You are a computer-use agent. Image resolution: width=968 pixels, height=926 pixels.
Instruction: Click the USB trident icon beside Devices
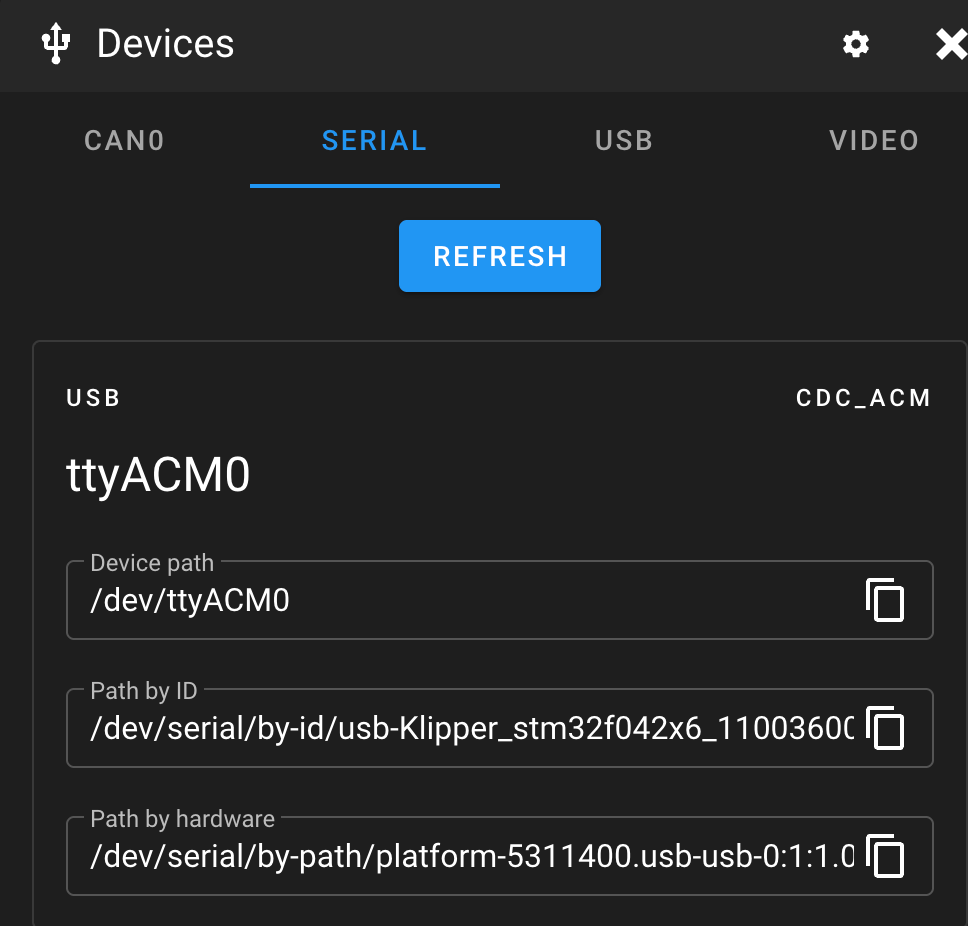point(56,43)
